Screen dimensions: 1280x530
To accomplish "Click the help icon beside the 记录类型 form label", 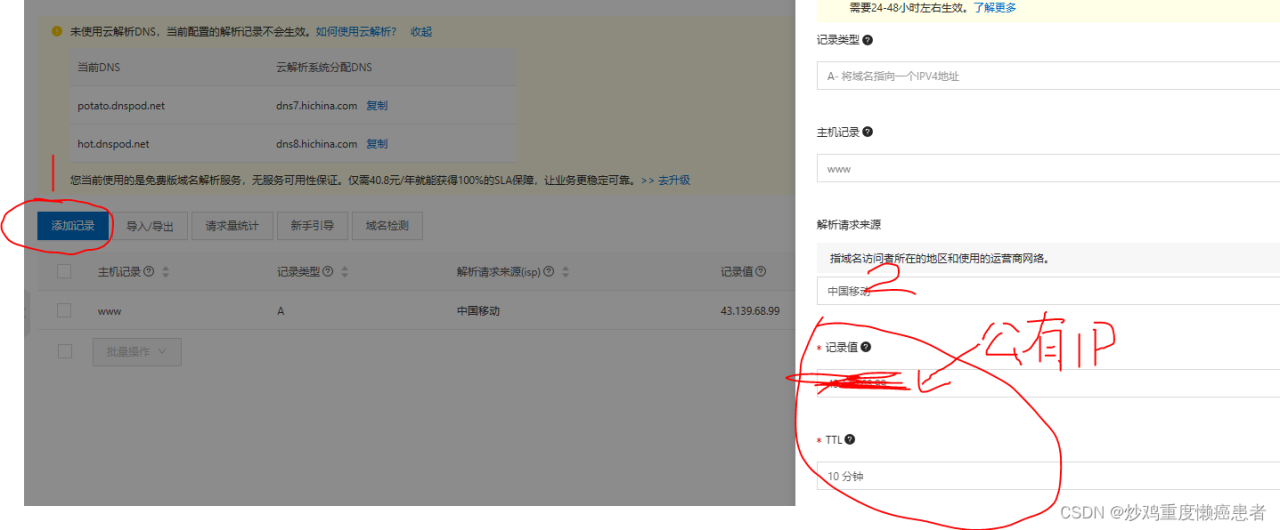I will point(867,40).
